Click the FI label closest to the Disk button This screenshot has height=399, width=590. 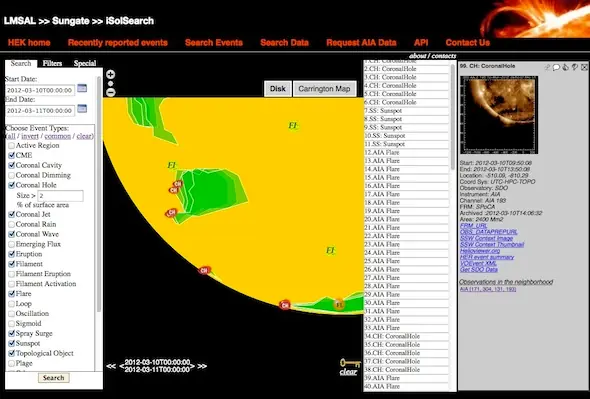tap(293, 125)
